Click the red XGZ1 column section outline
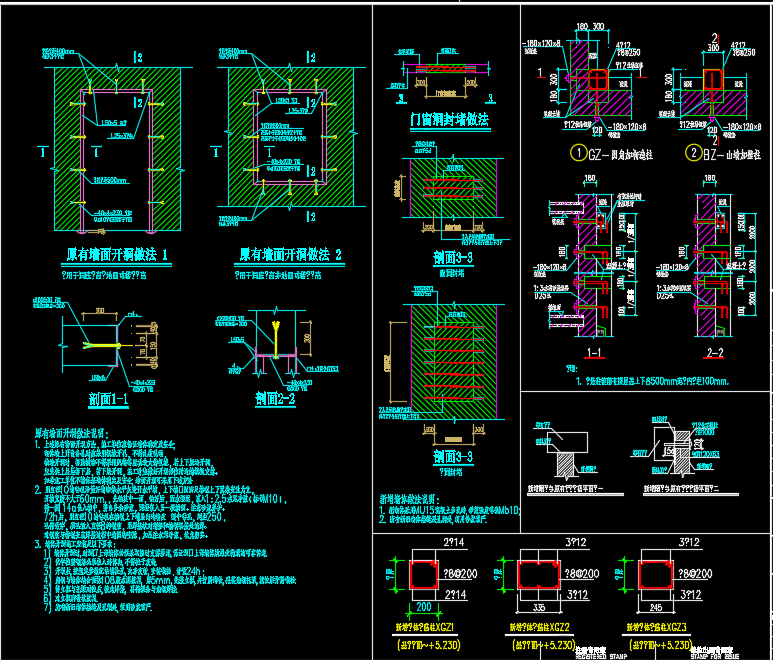This screenshot has height=661, width=773. 424,574
